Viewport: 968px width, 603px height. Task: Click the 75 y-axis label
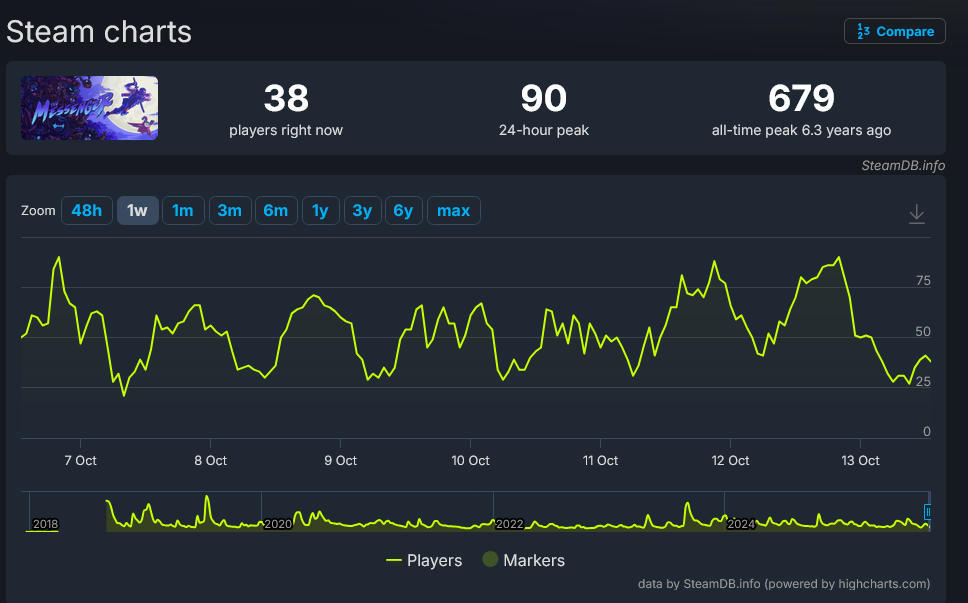click(923, 281)
